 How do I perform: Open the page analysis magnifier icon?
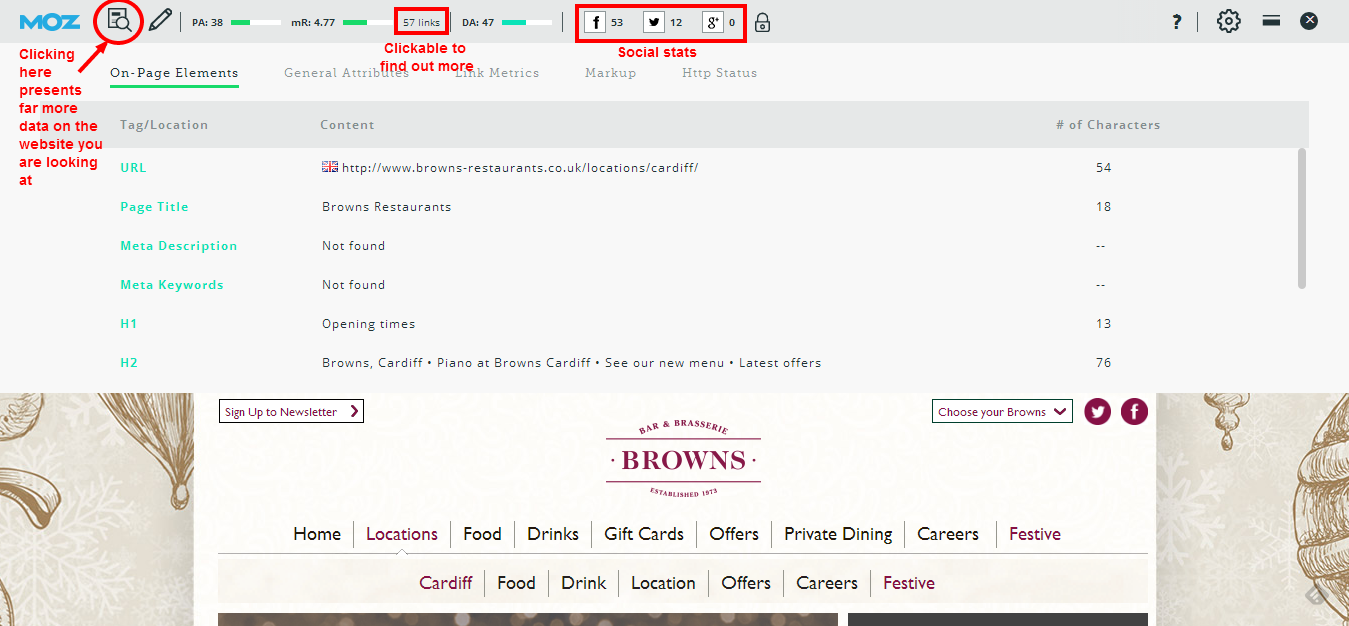pos(120,21)
